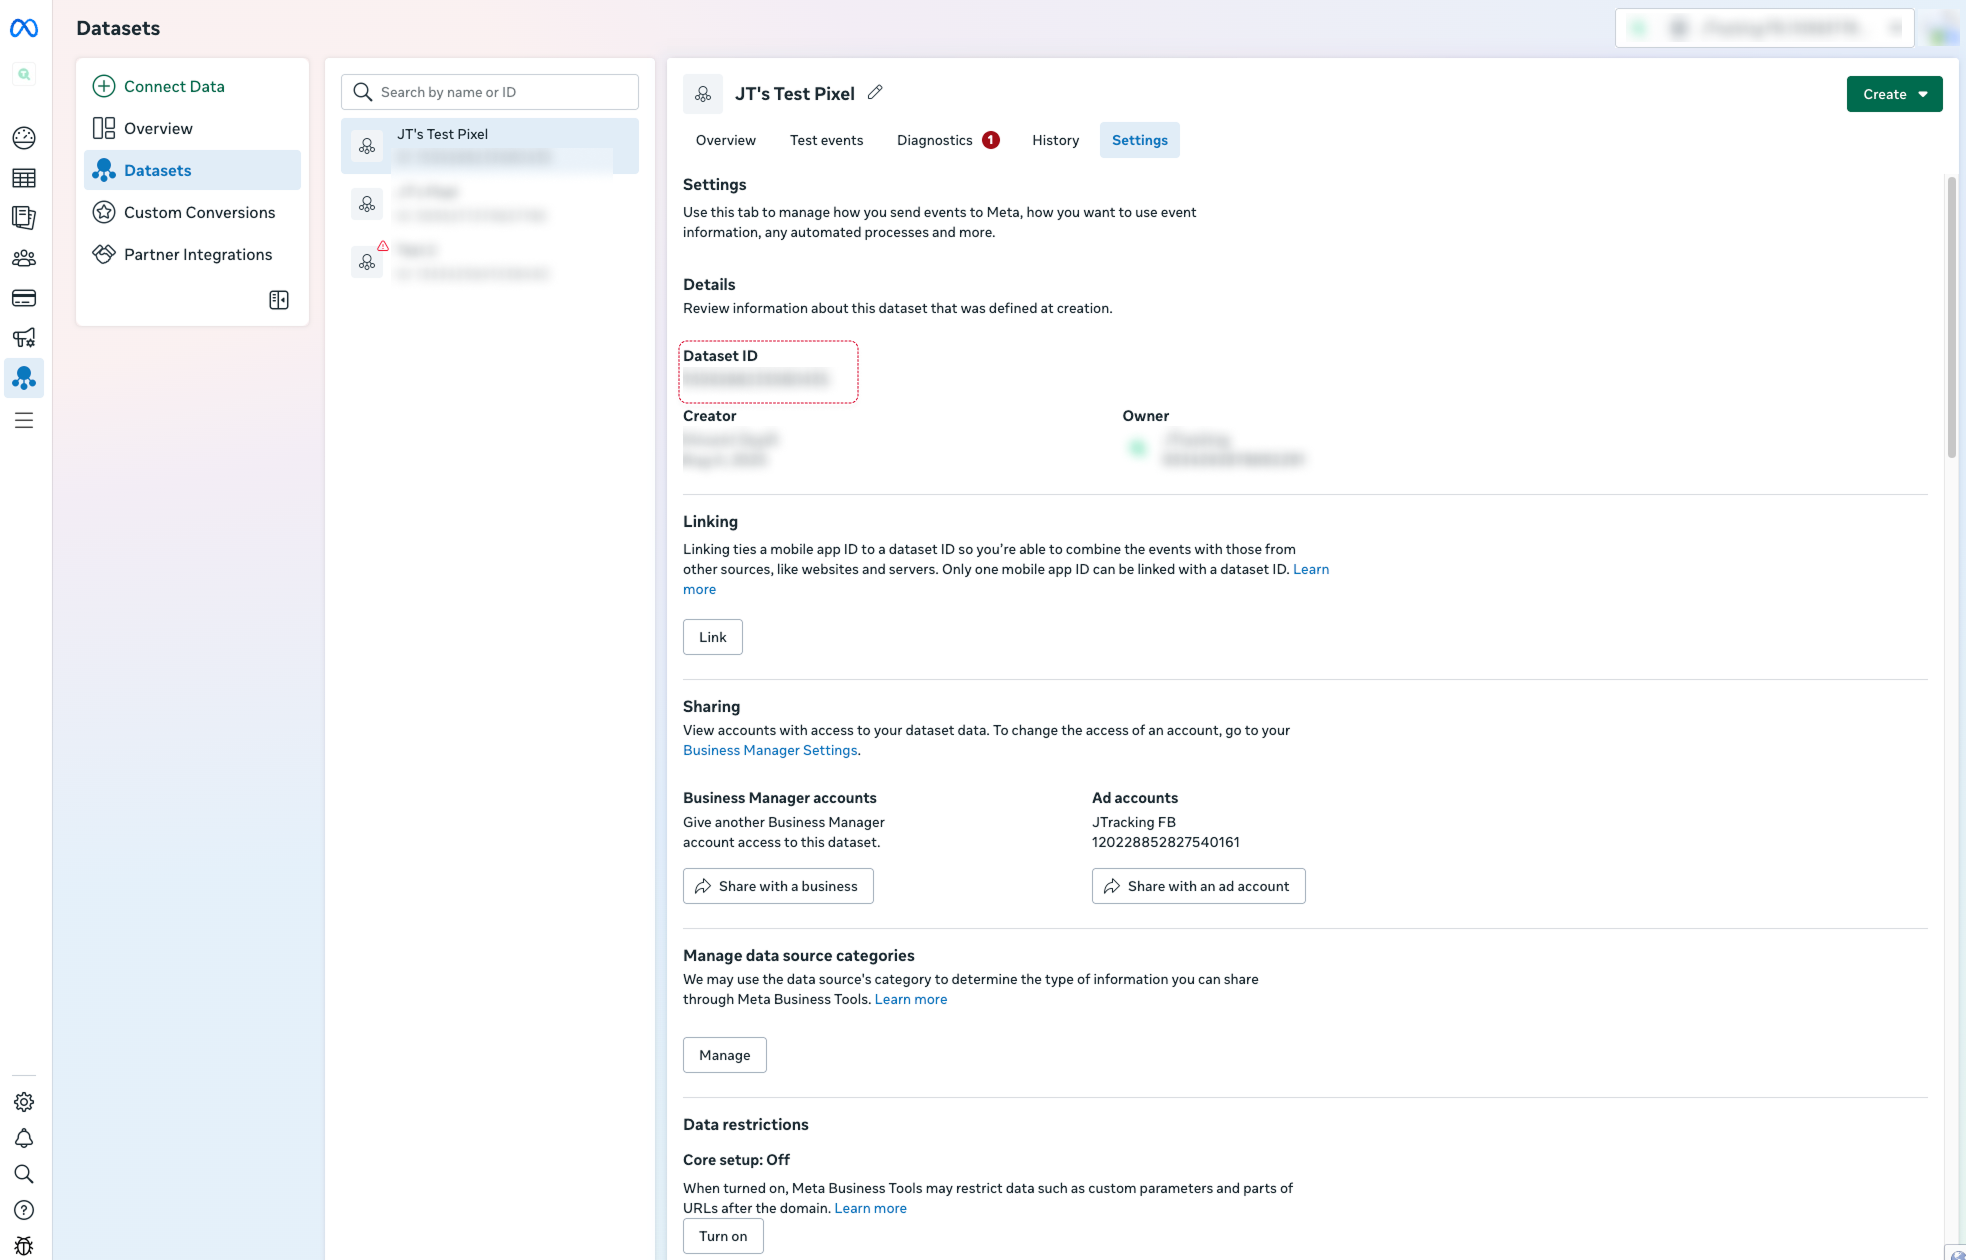Image resolution: width=1966 pixels, height=1260 pixels.
Task: Focus the Search by name or ID field
Action: [490, 92]
